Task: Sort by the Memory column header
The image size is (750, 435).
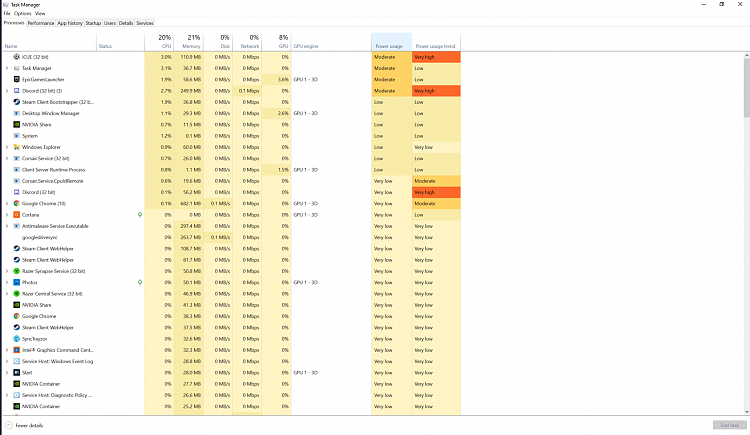Action: 188,42
